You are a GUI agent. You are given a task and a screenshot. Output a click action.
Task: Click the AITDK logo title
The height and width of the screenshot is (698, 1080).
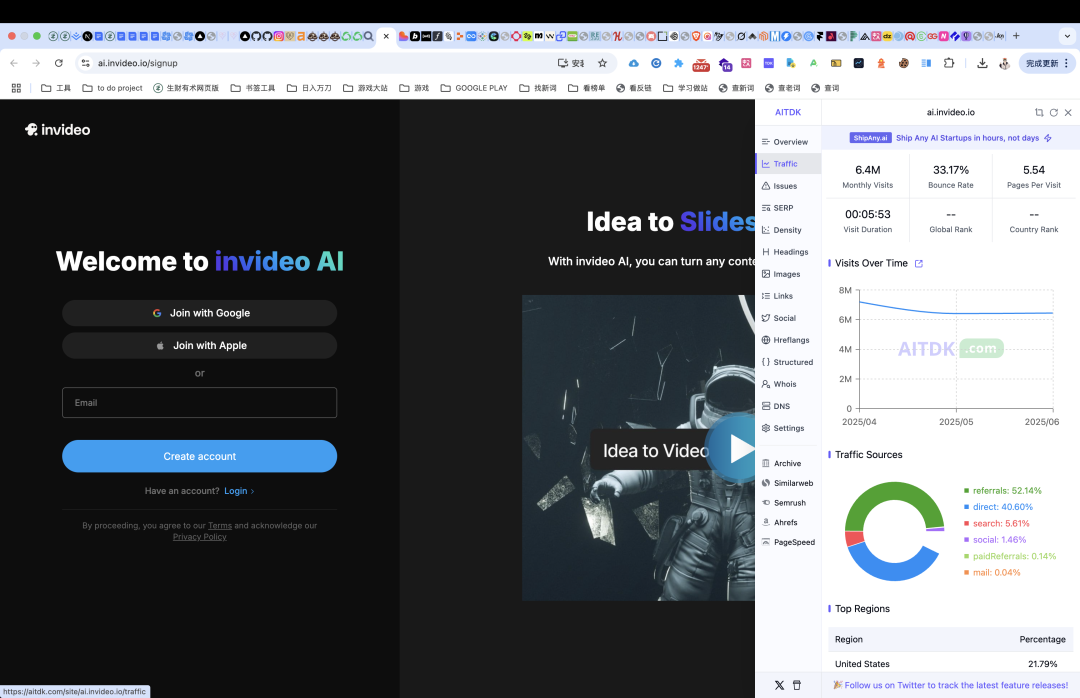pyautogui.click(x=788, y=112)
